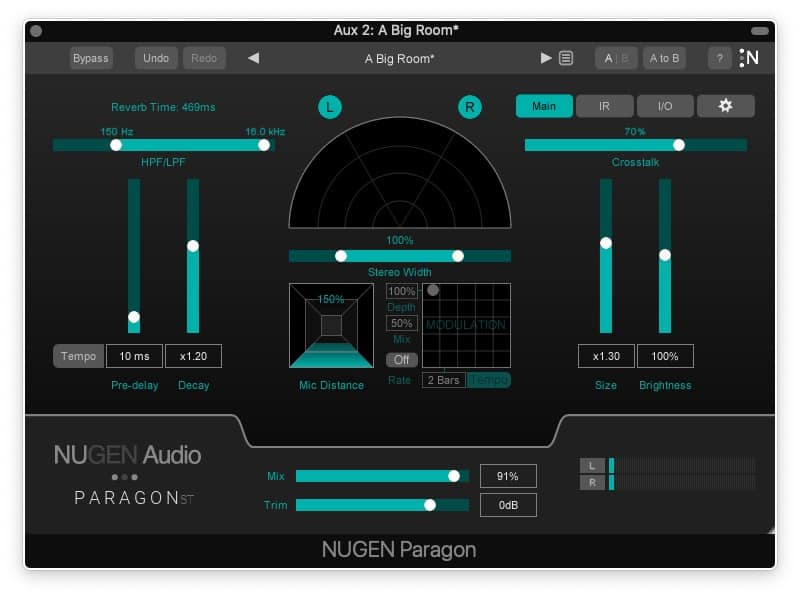The width and height of the screenshot is (800, 597).
Task: Toggle the Bypass button
Action: click(x=91, y=58)
